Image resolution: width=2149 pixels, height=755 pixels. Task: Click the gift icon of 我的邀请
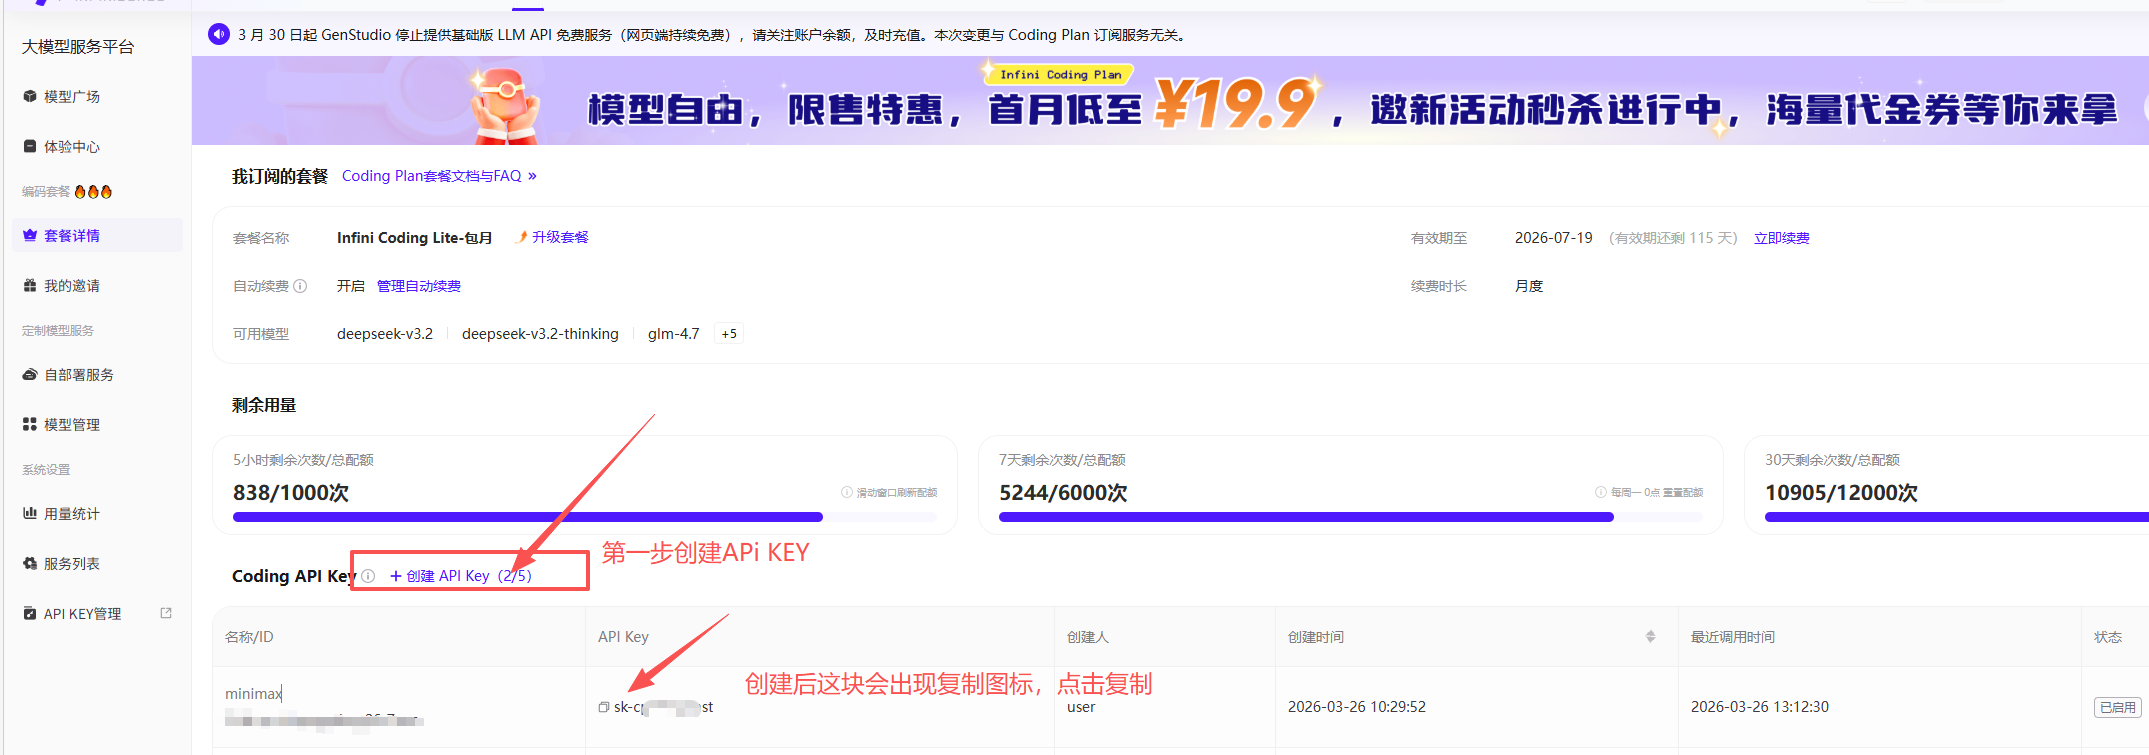30,286
